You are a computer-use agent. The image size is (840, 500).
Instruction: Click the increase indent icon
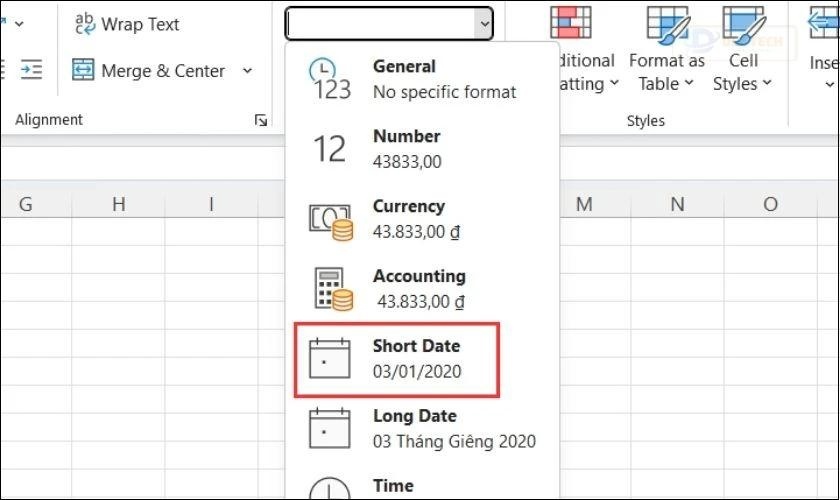pos(31,70)
